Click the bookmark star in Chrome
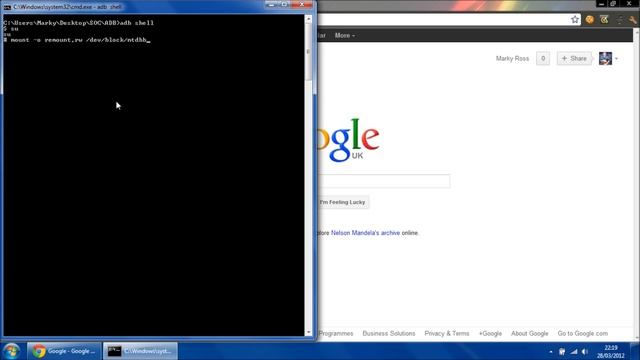Viewport: 640px width, 360px height. [575, 19]
